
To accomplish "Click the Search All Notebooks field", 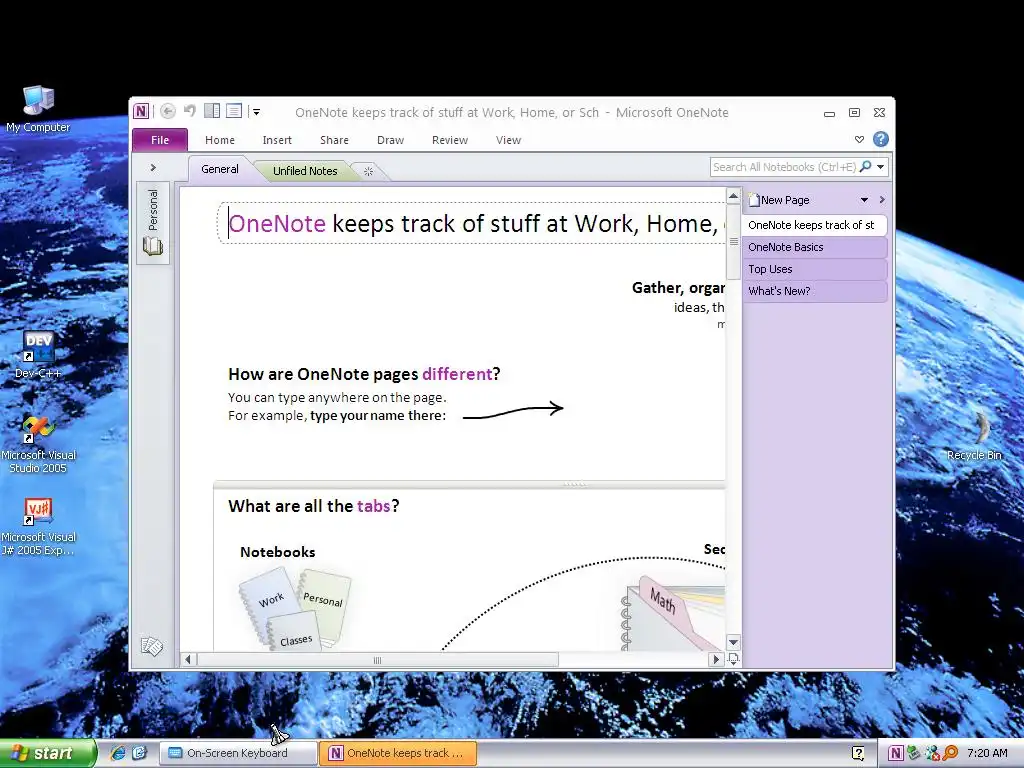I will coord(784,167).
